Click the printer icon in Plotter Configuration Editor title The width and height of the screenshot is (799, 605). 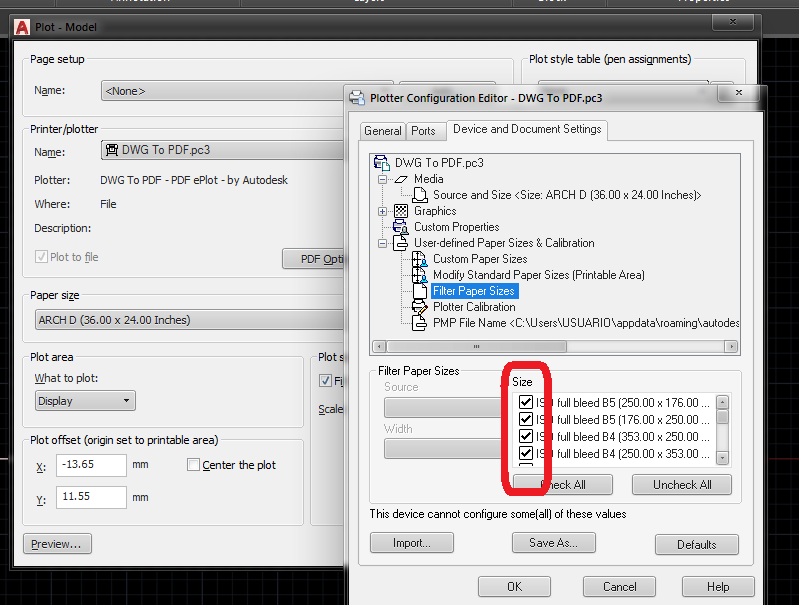pos(357,98)
